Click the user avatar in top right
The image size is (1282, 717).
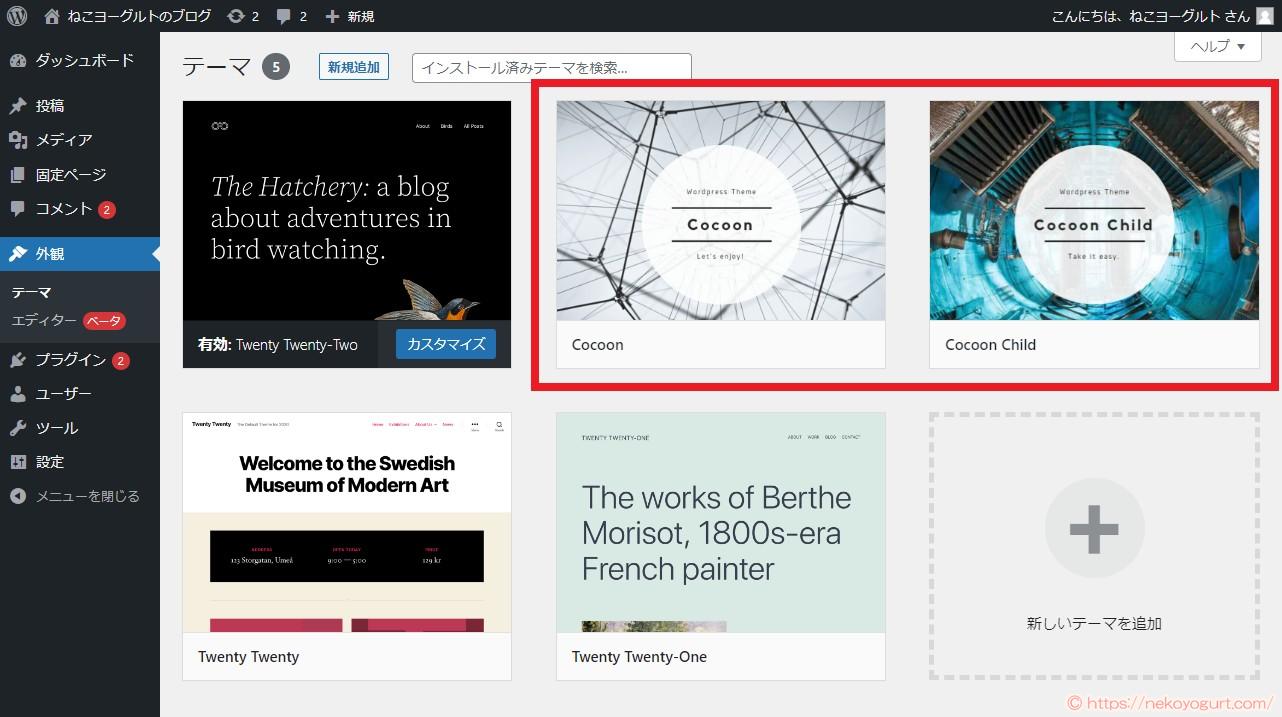(1265, 16)
